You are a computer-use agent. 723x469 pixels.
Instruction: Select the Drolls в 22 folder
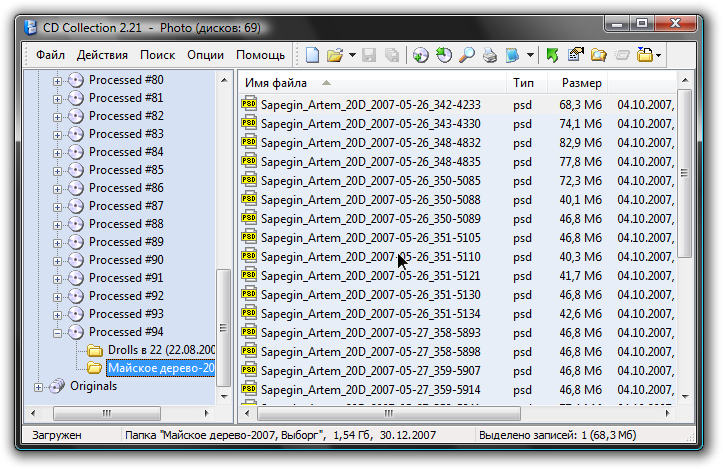coord(161,350)
